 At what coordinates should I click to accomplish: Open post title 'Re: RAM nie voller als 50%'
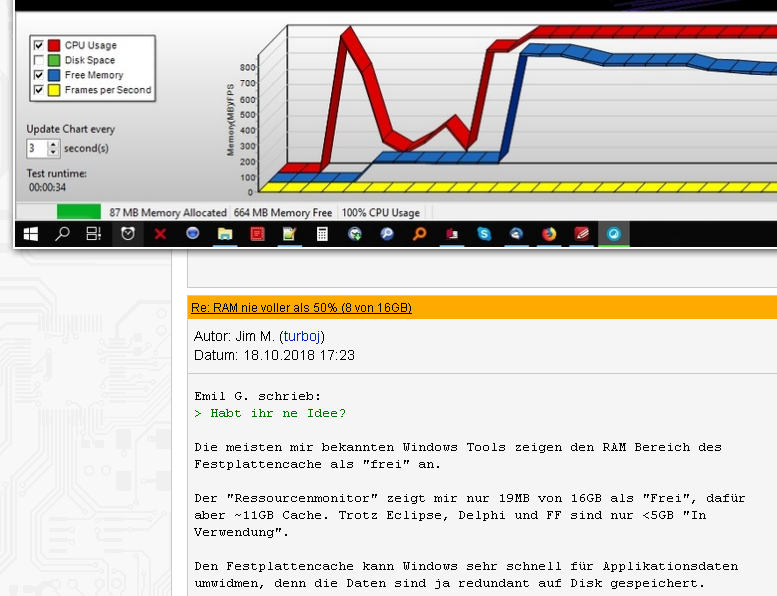tap(301, 308)
